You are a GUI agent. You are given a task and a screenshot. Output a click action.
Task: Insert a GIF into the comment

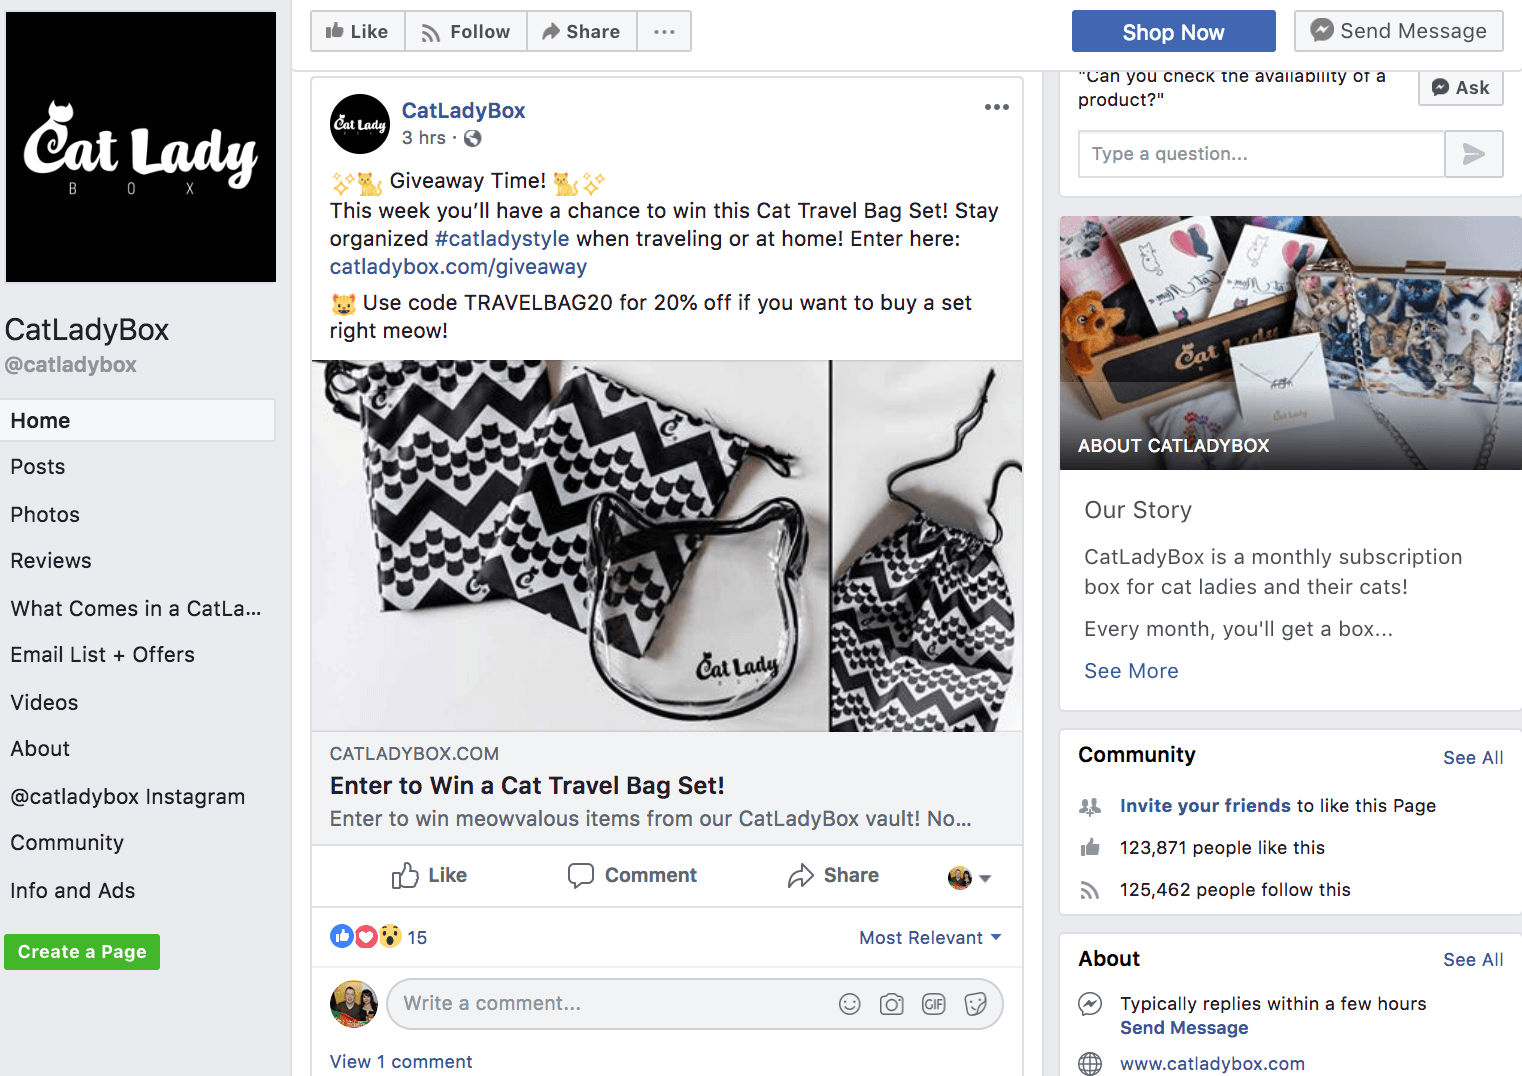tap(934, 1004)
